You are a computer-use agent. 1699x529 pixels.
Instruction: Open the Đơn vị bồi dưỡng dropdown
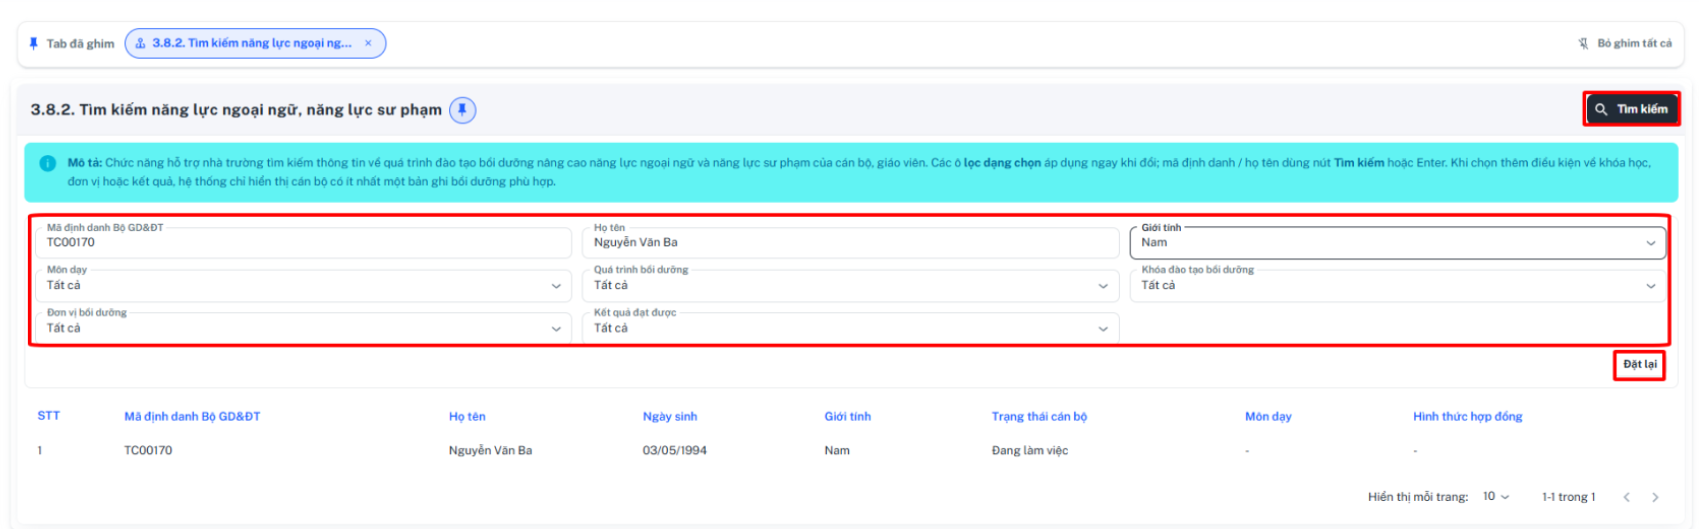(303, 328)
